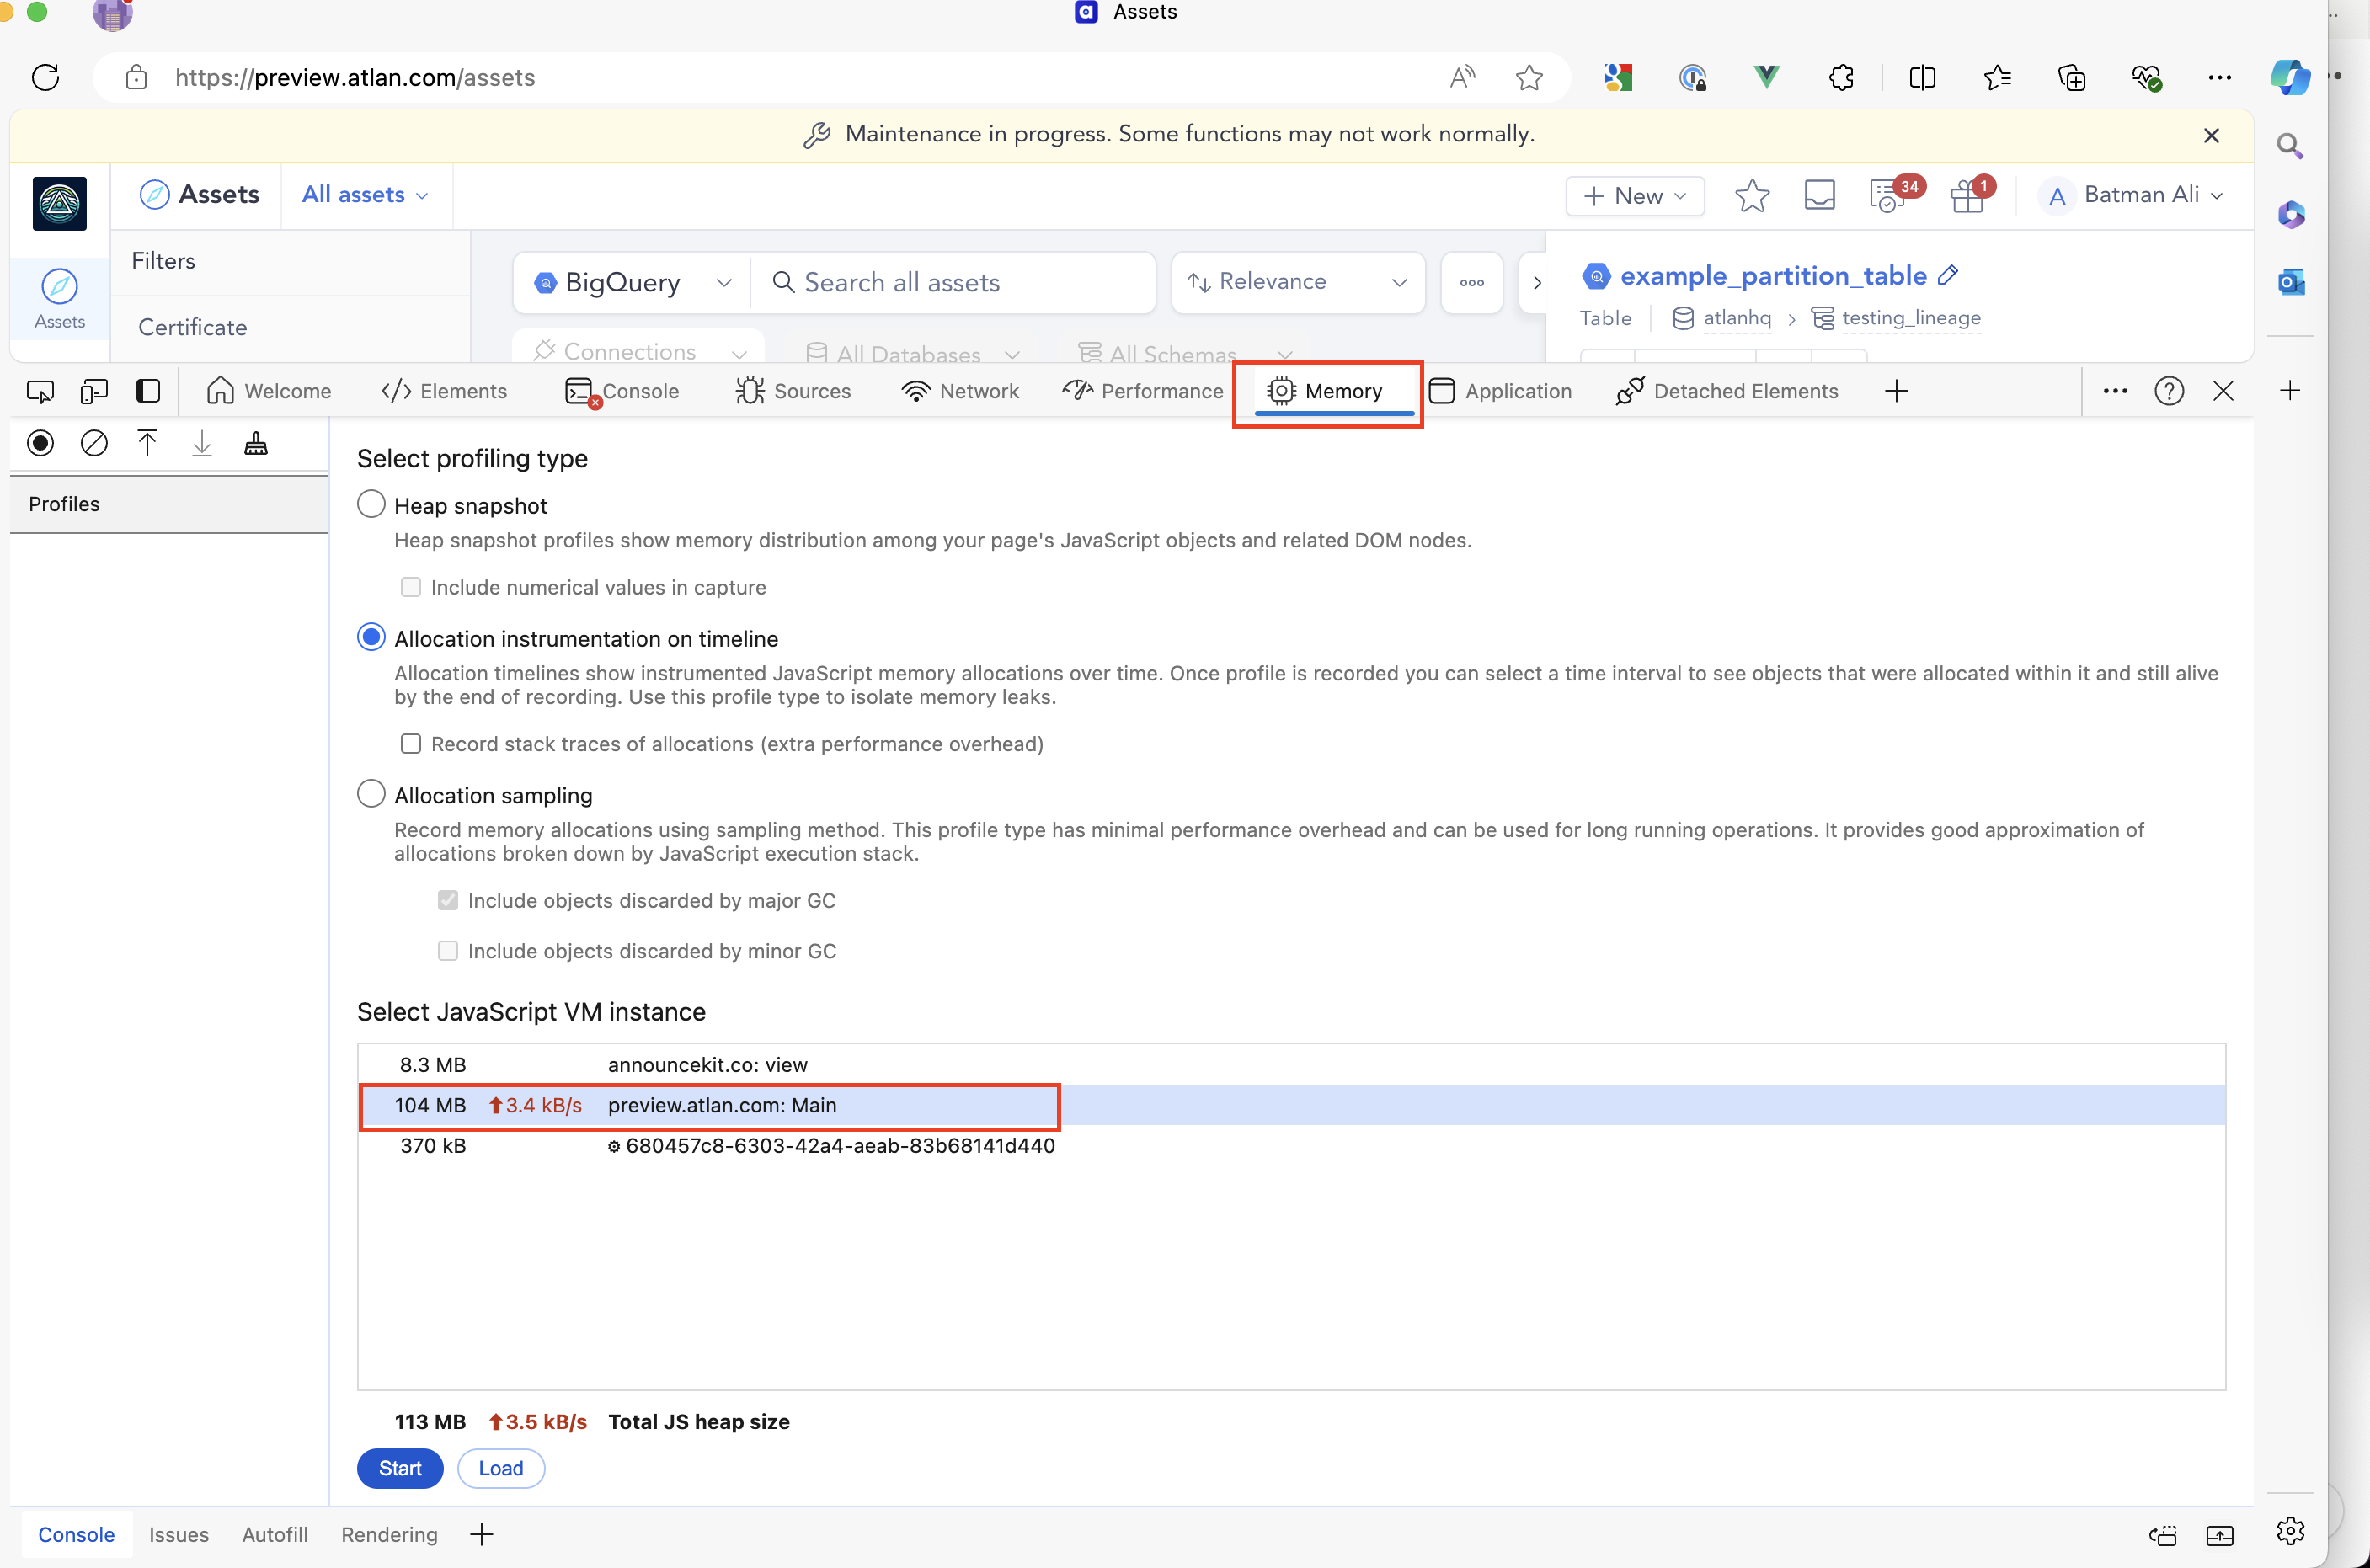This screenshot has width=2370, height=1568.
Task: Load a saved profile using the up-arrow icon
Action: click(x=147, y=443)
